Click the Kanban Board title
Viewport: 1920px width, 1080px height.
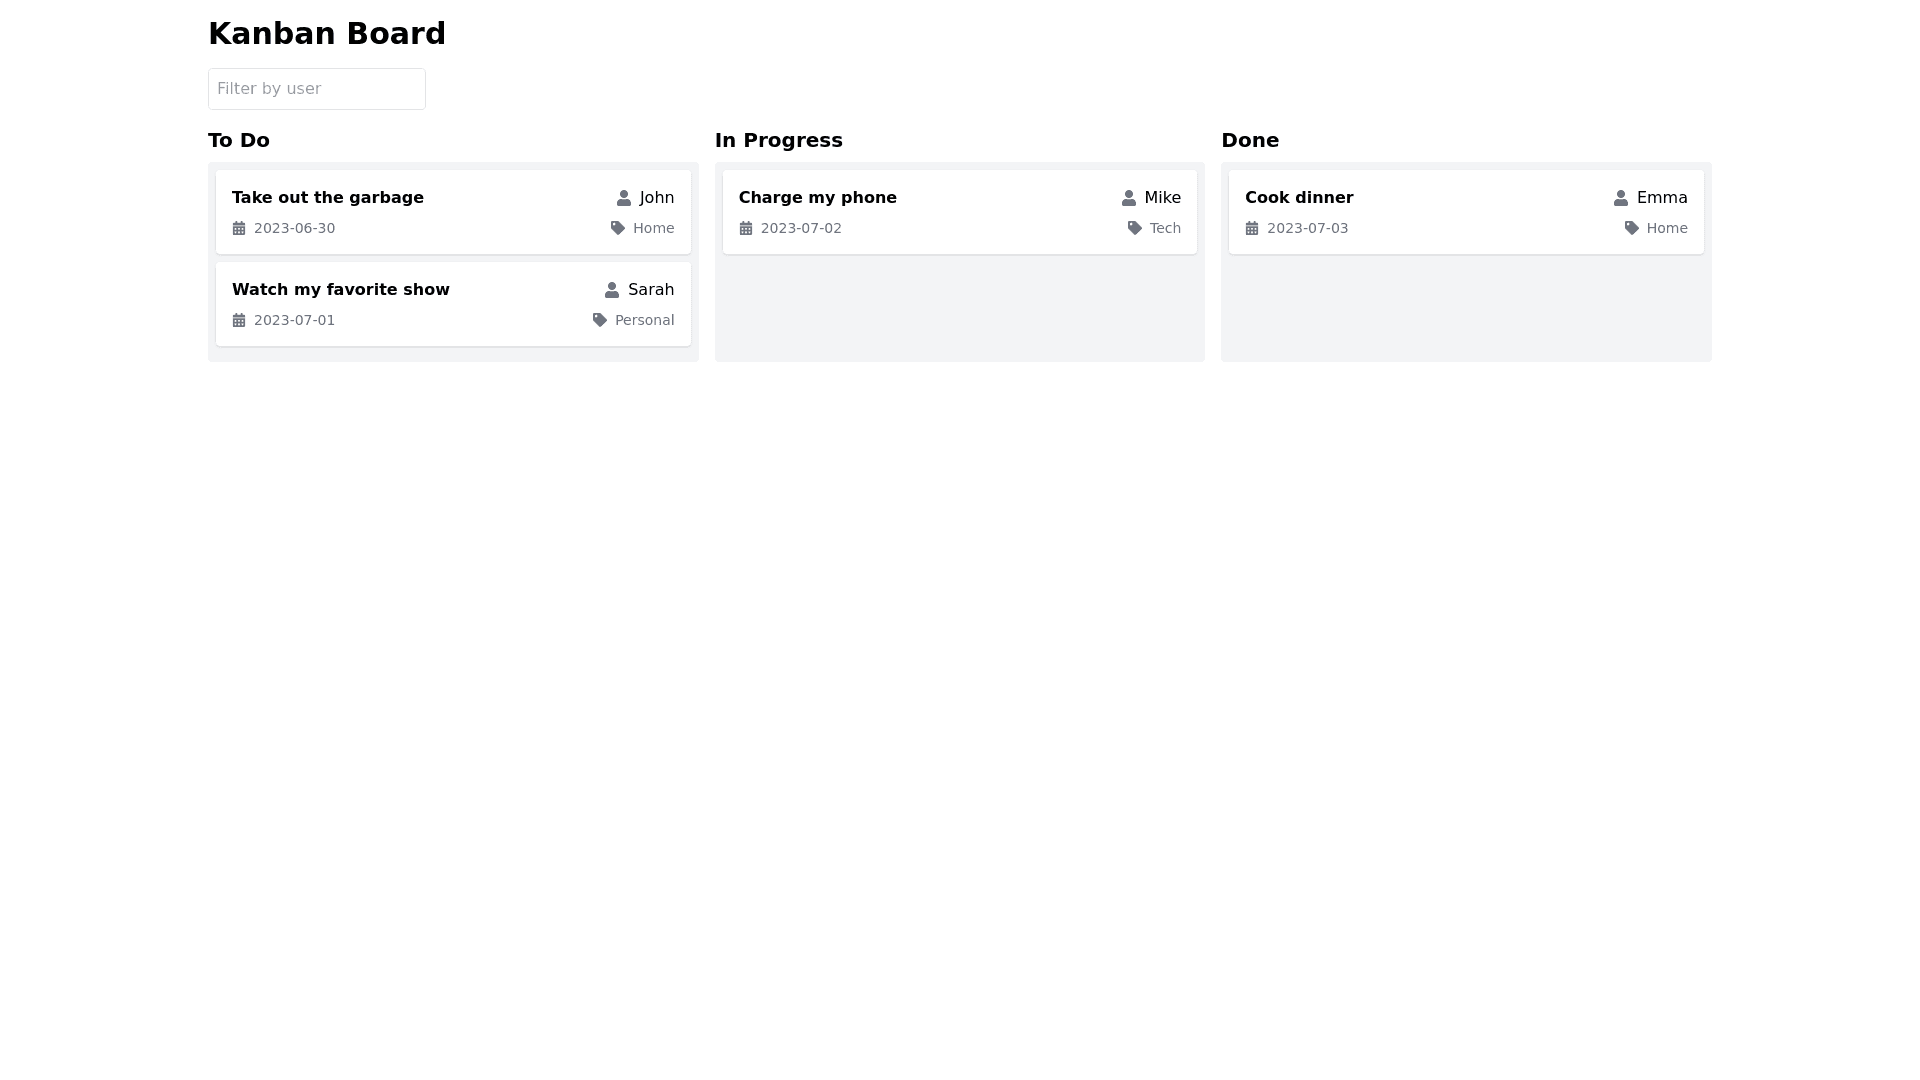(326, 33)
